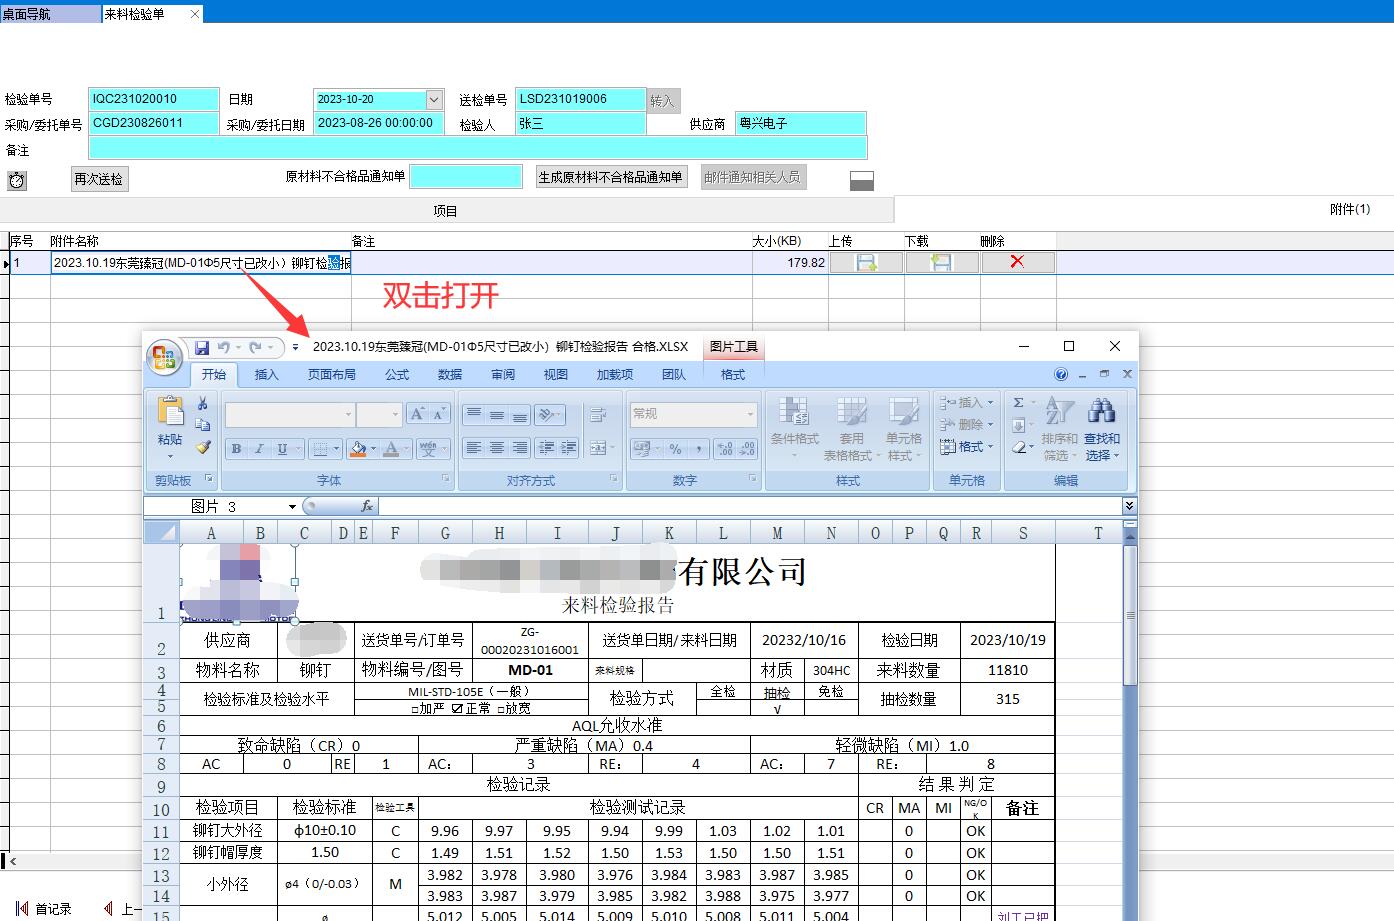
Task: Click the attachment upload icon in row 1
Action: click(x=866, y=262)
